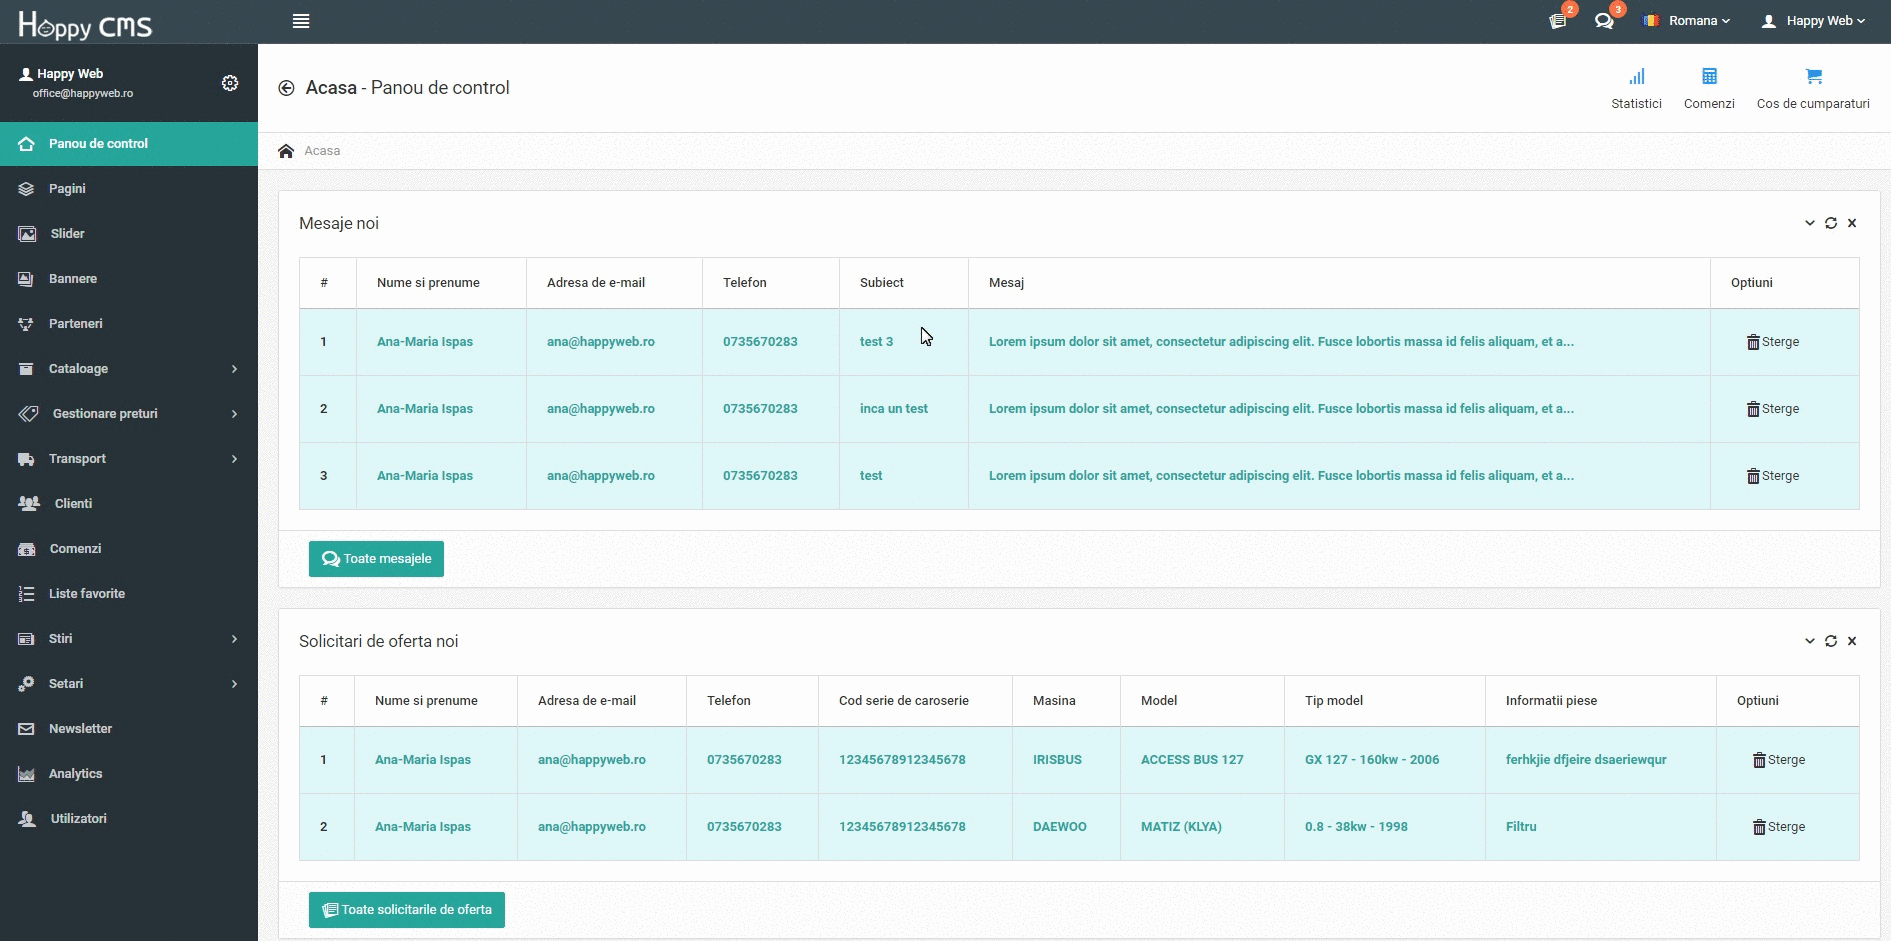Screen dimensions: 1891x941
Task: Click the Acasa breadcrumb link
Action: click(x=322, y=151)
